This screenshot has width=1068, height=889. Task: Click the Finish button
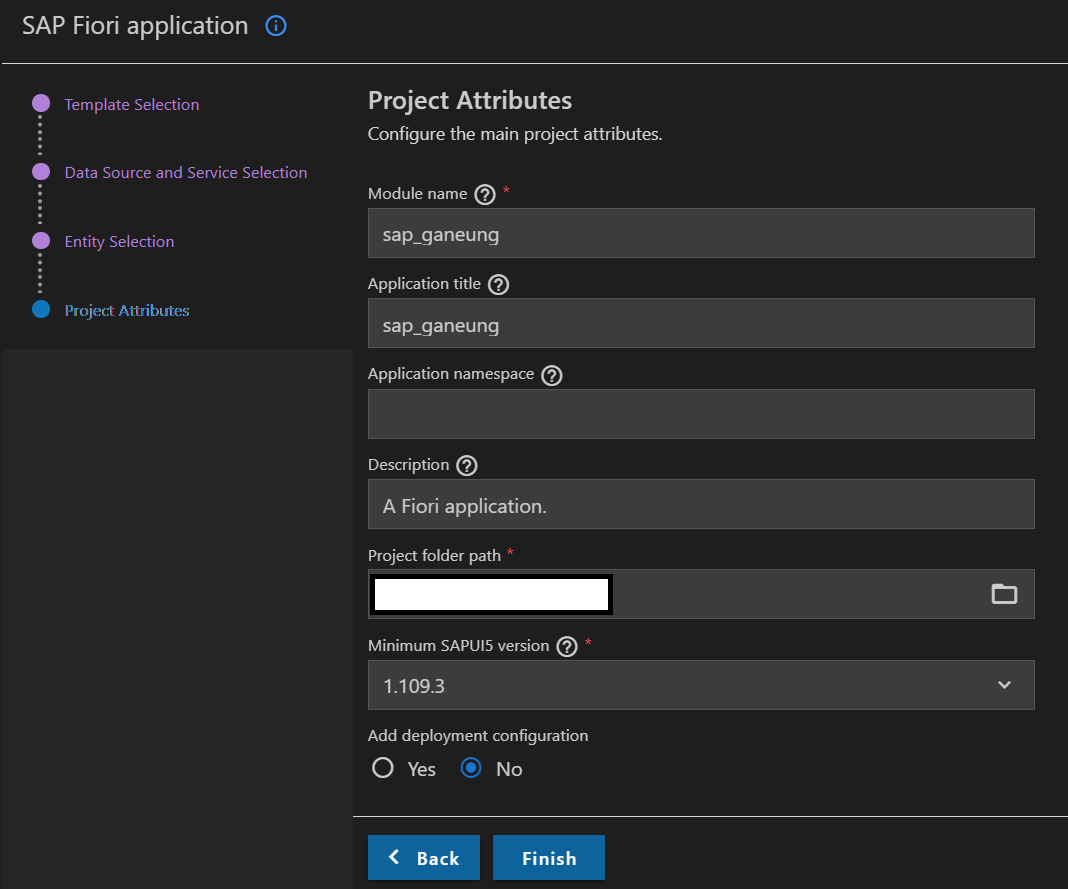coord(549,858)
